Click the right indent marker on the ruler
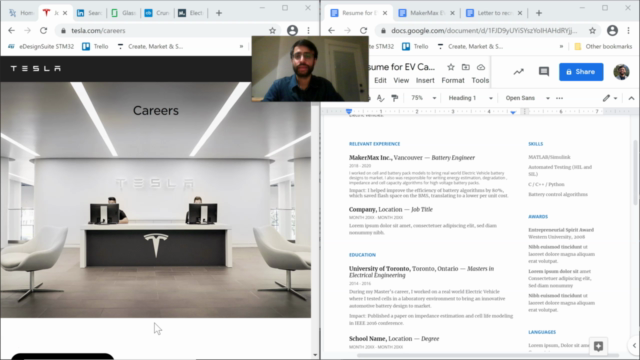Image resolution: width=640 pixels, height=360 pixels. (x=513, y=112)
